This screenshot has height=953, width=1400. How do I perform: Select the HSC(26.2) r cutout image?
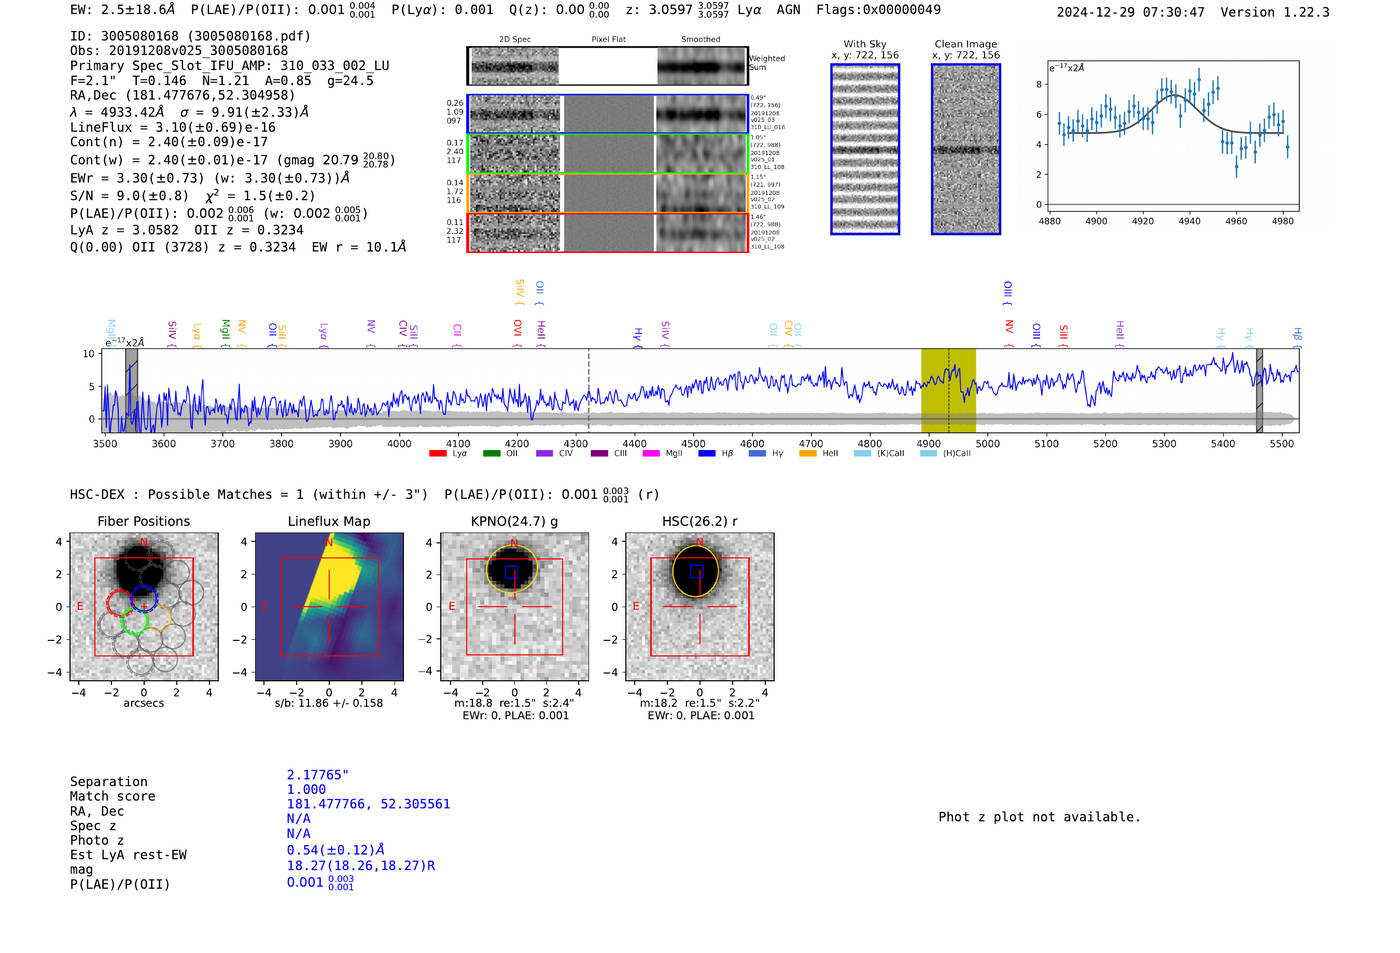click(x=699, y=607)
